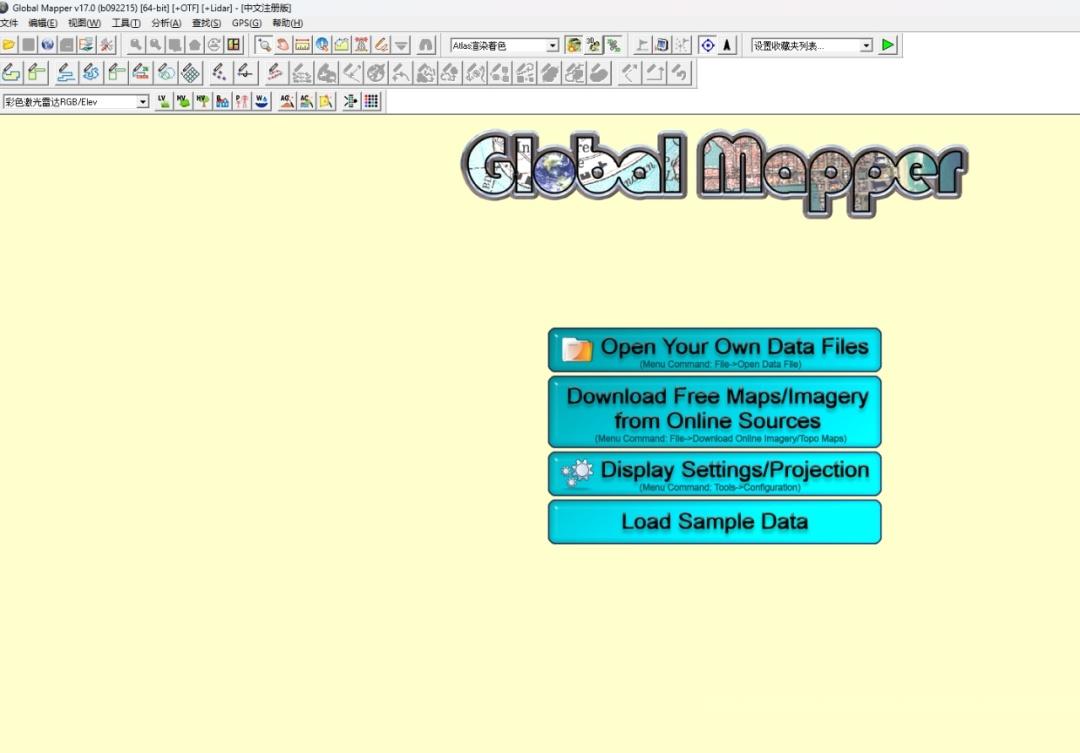The image size is (1080, 753).
Task: Click Load Sample Data button
Action: click(714, 521)
